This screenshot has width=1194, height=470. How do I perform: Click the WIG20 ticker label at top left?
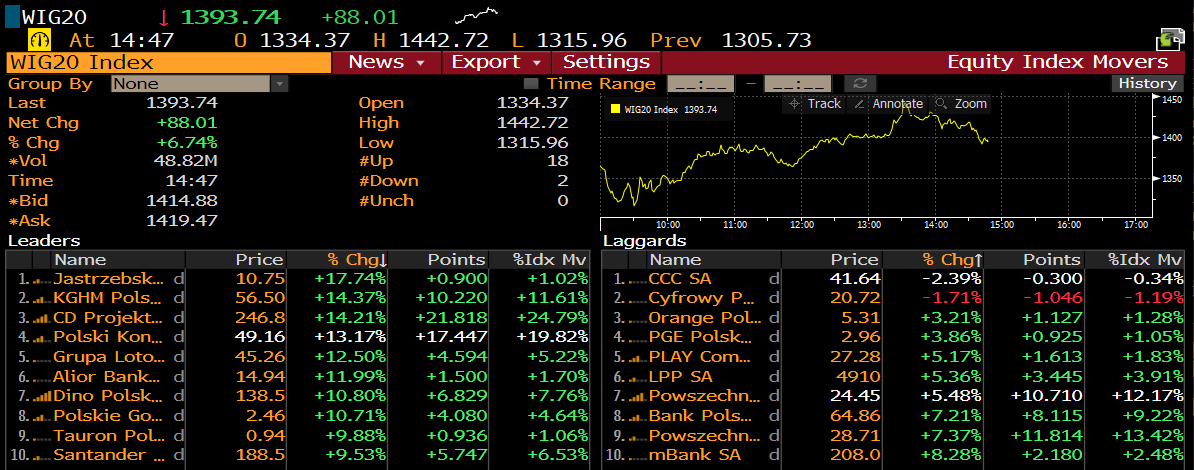54,17
